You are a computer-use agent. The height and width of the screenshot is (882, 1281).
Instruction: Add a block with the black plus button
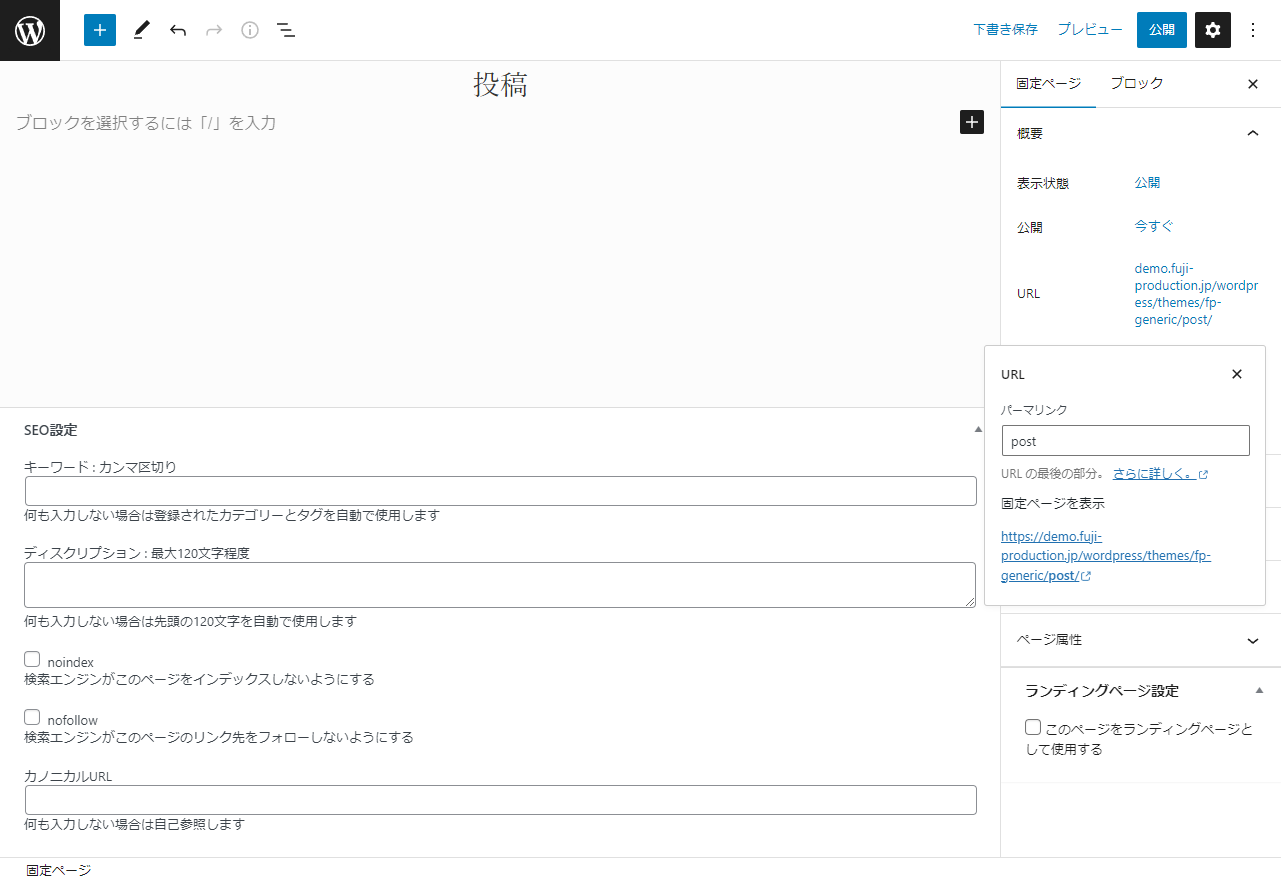tap(972, 122)
